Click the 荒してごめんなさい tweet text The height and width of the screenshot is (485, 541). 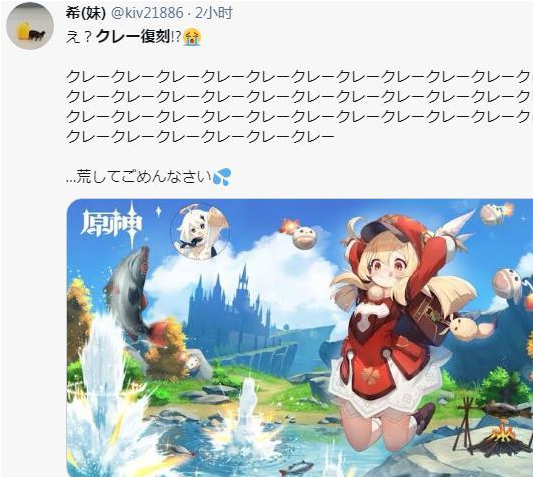pos(139,177)
